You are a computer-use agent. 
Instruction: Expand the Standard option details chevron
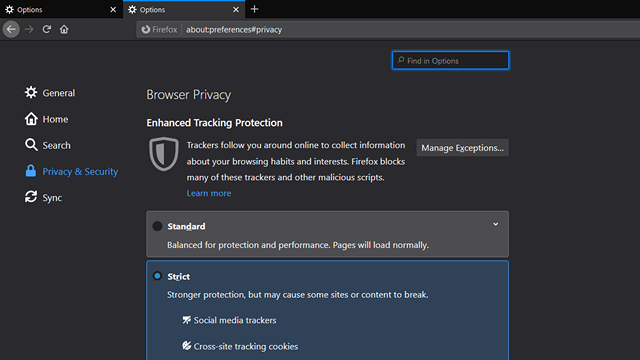pyautogui.click(x=496, y=224)
